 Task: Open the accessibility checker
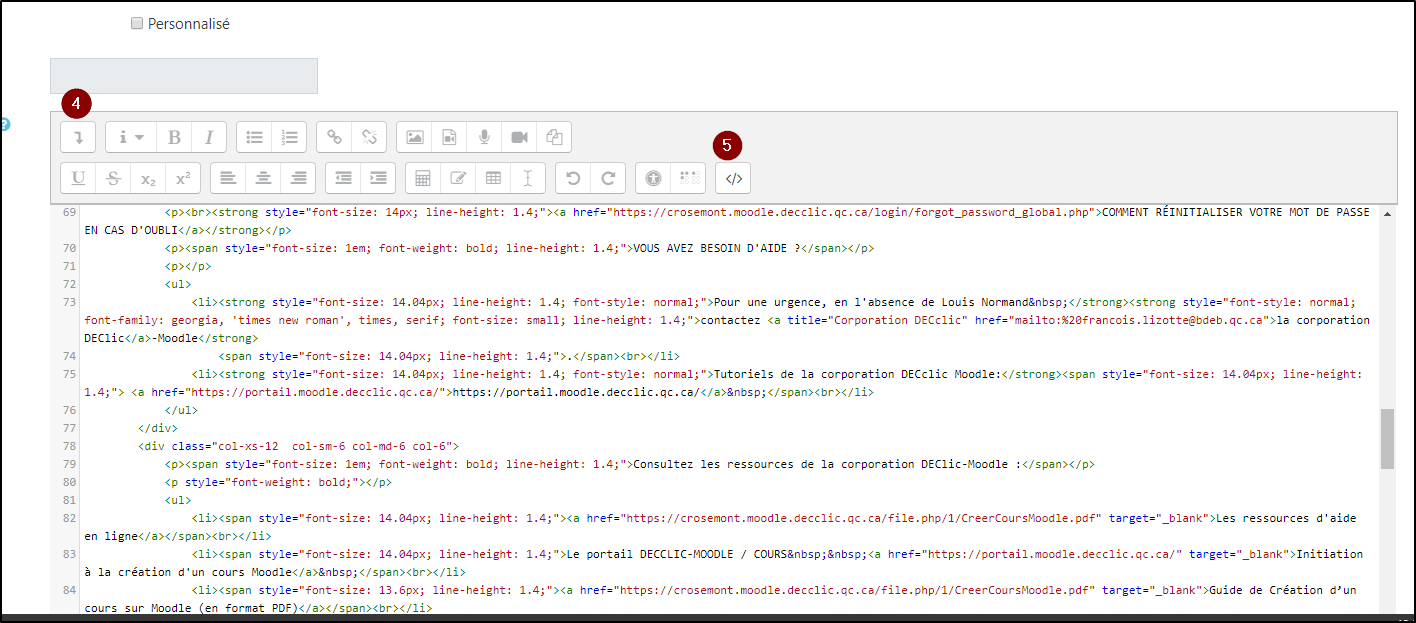[653, 178]
